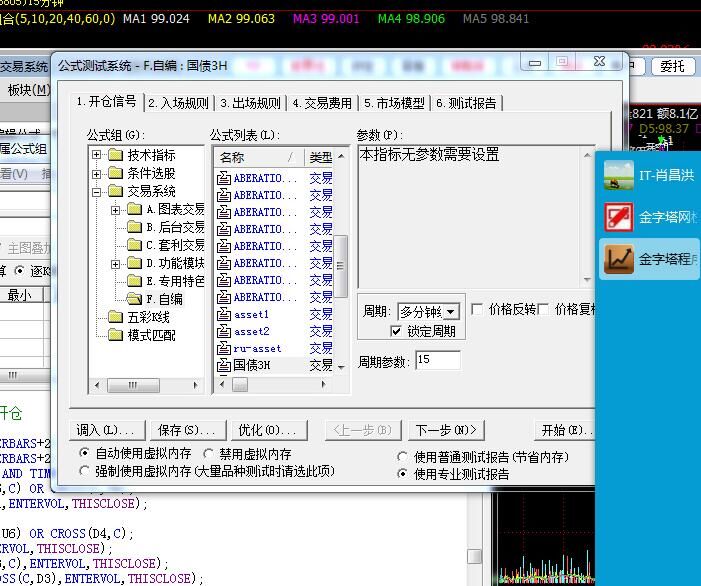Open the 周期 dropdown list
This screenshot has height=586, width=701.
coord(451,312)
